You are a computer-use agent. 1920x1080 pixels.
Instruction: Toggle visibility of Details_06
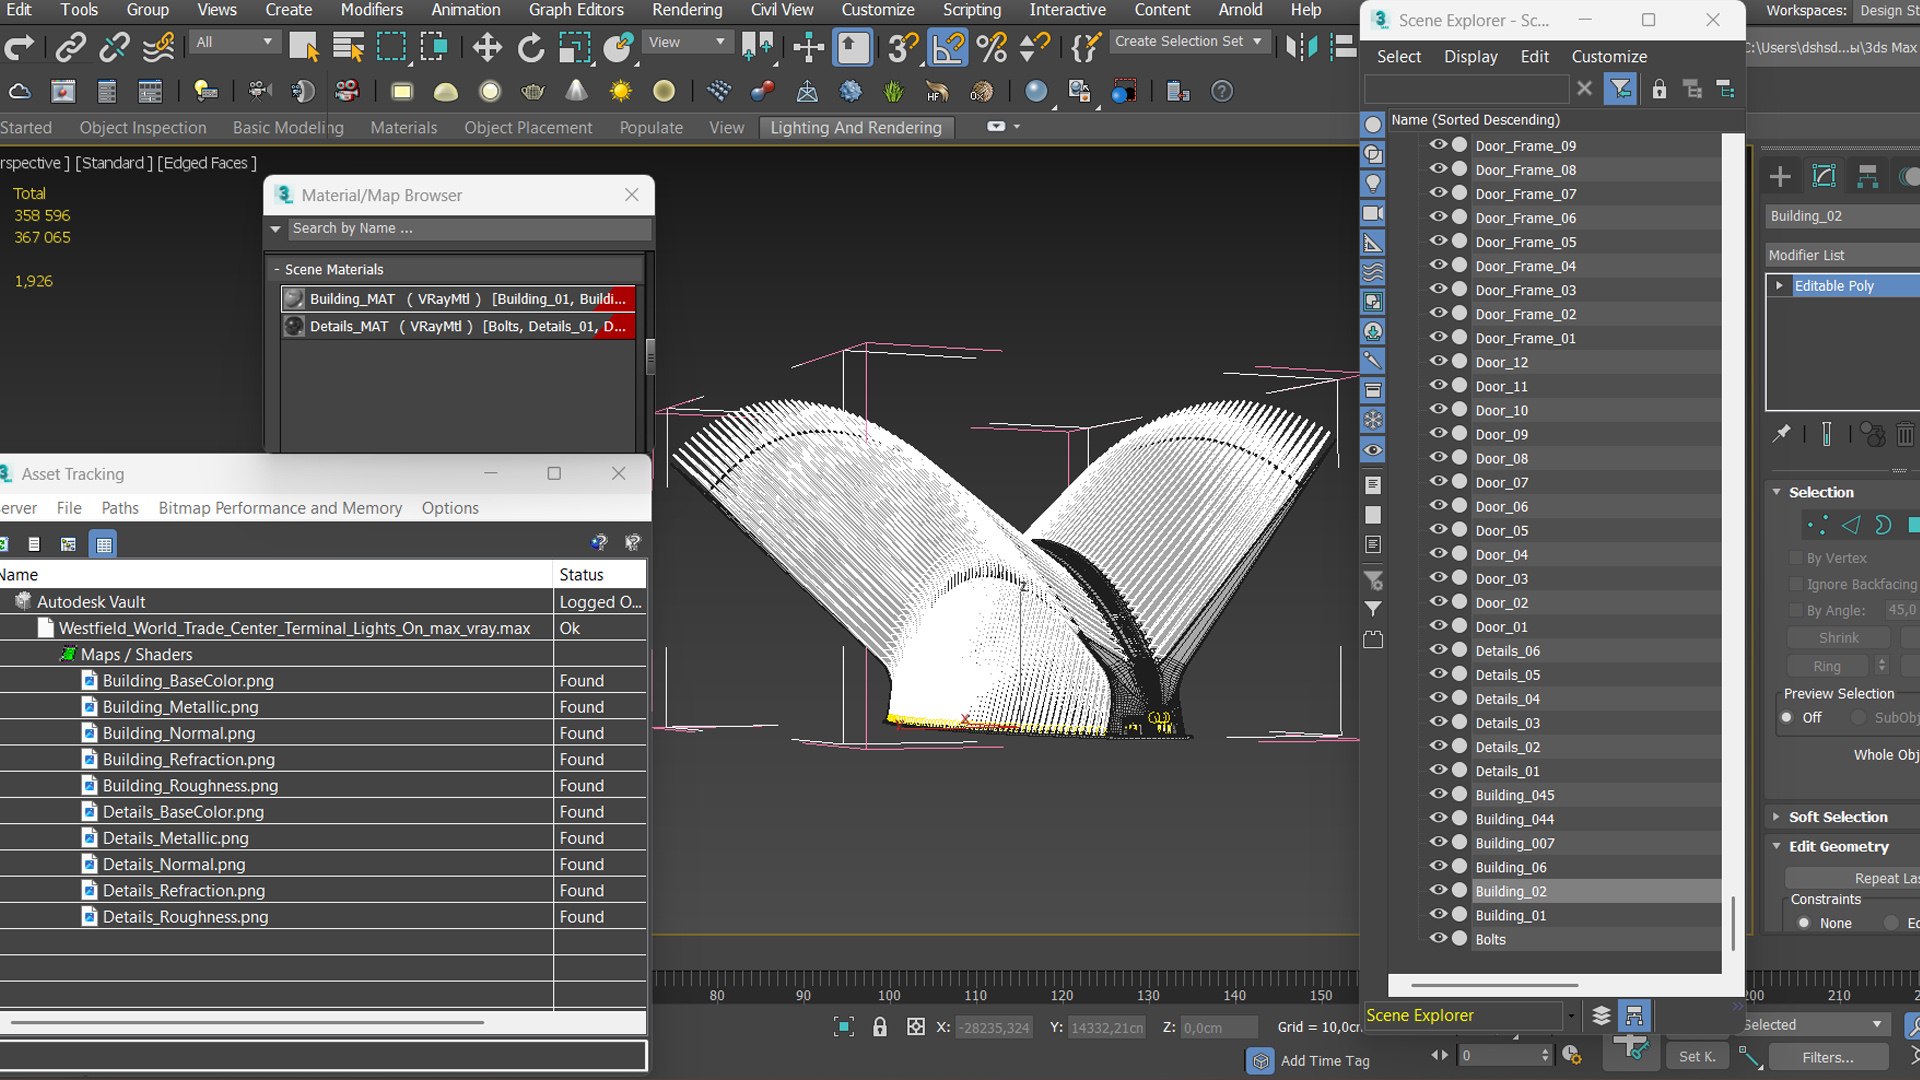tap(1438, 650)
